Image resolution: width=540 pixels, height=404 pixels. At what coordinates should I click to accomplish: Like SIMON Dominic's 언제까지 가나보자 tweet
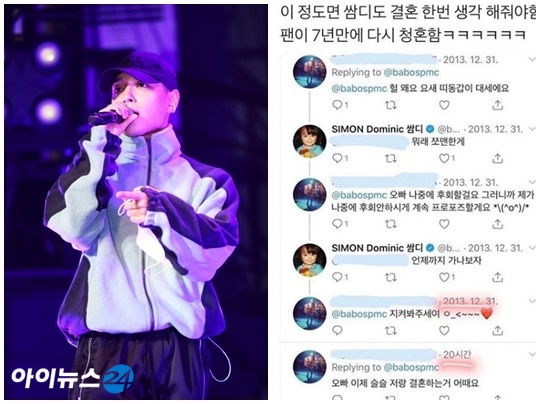pos(447,277)
